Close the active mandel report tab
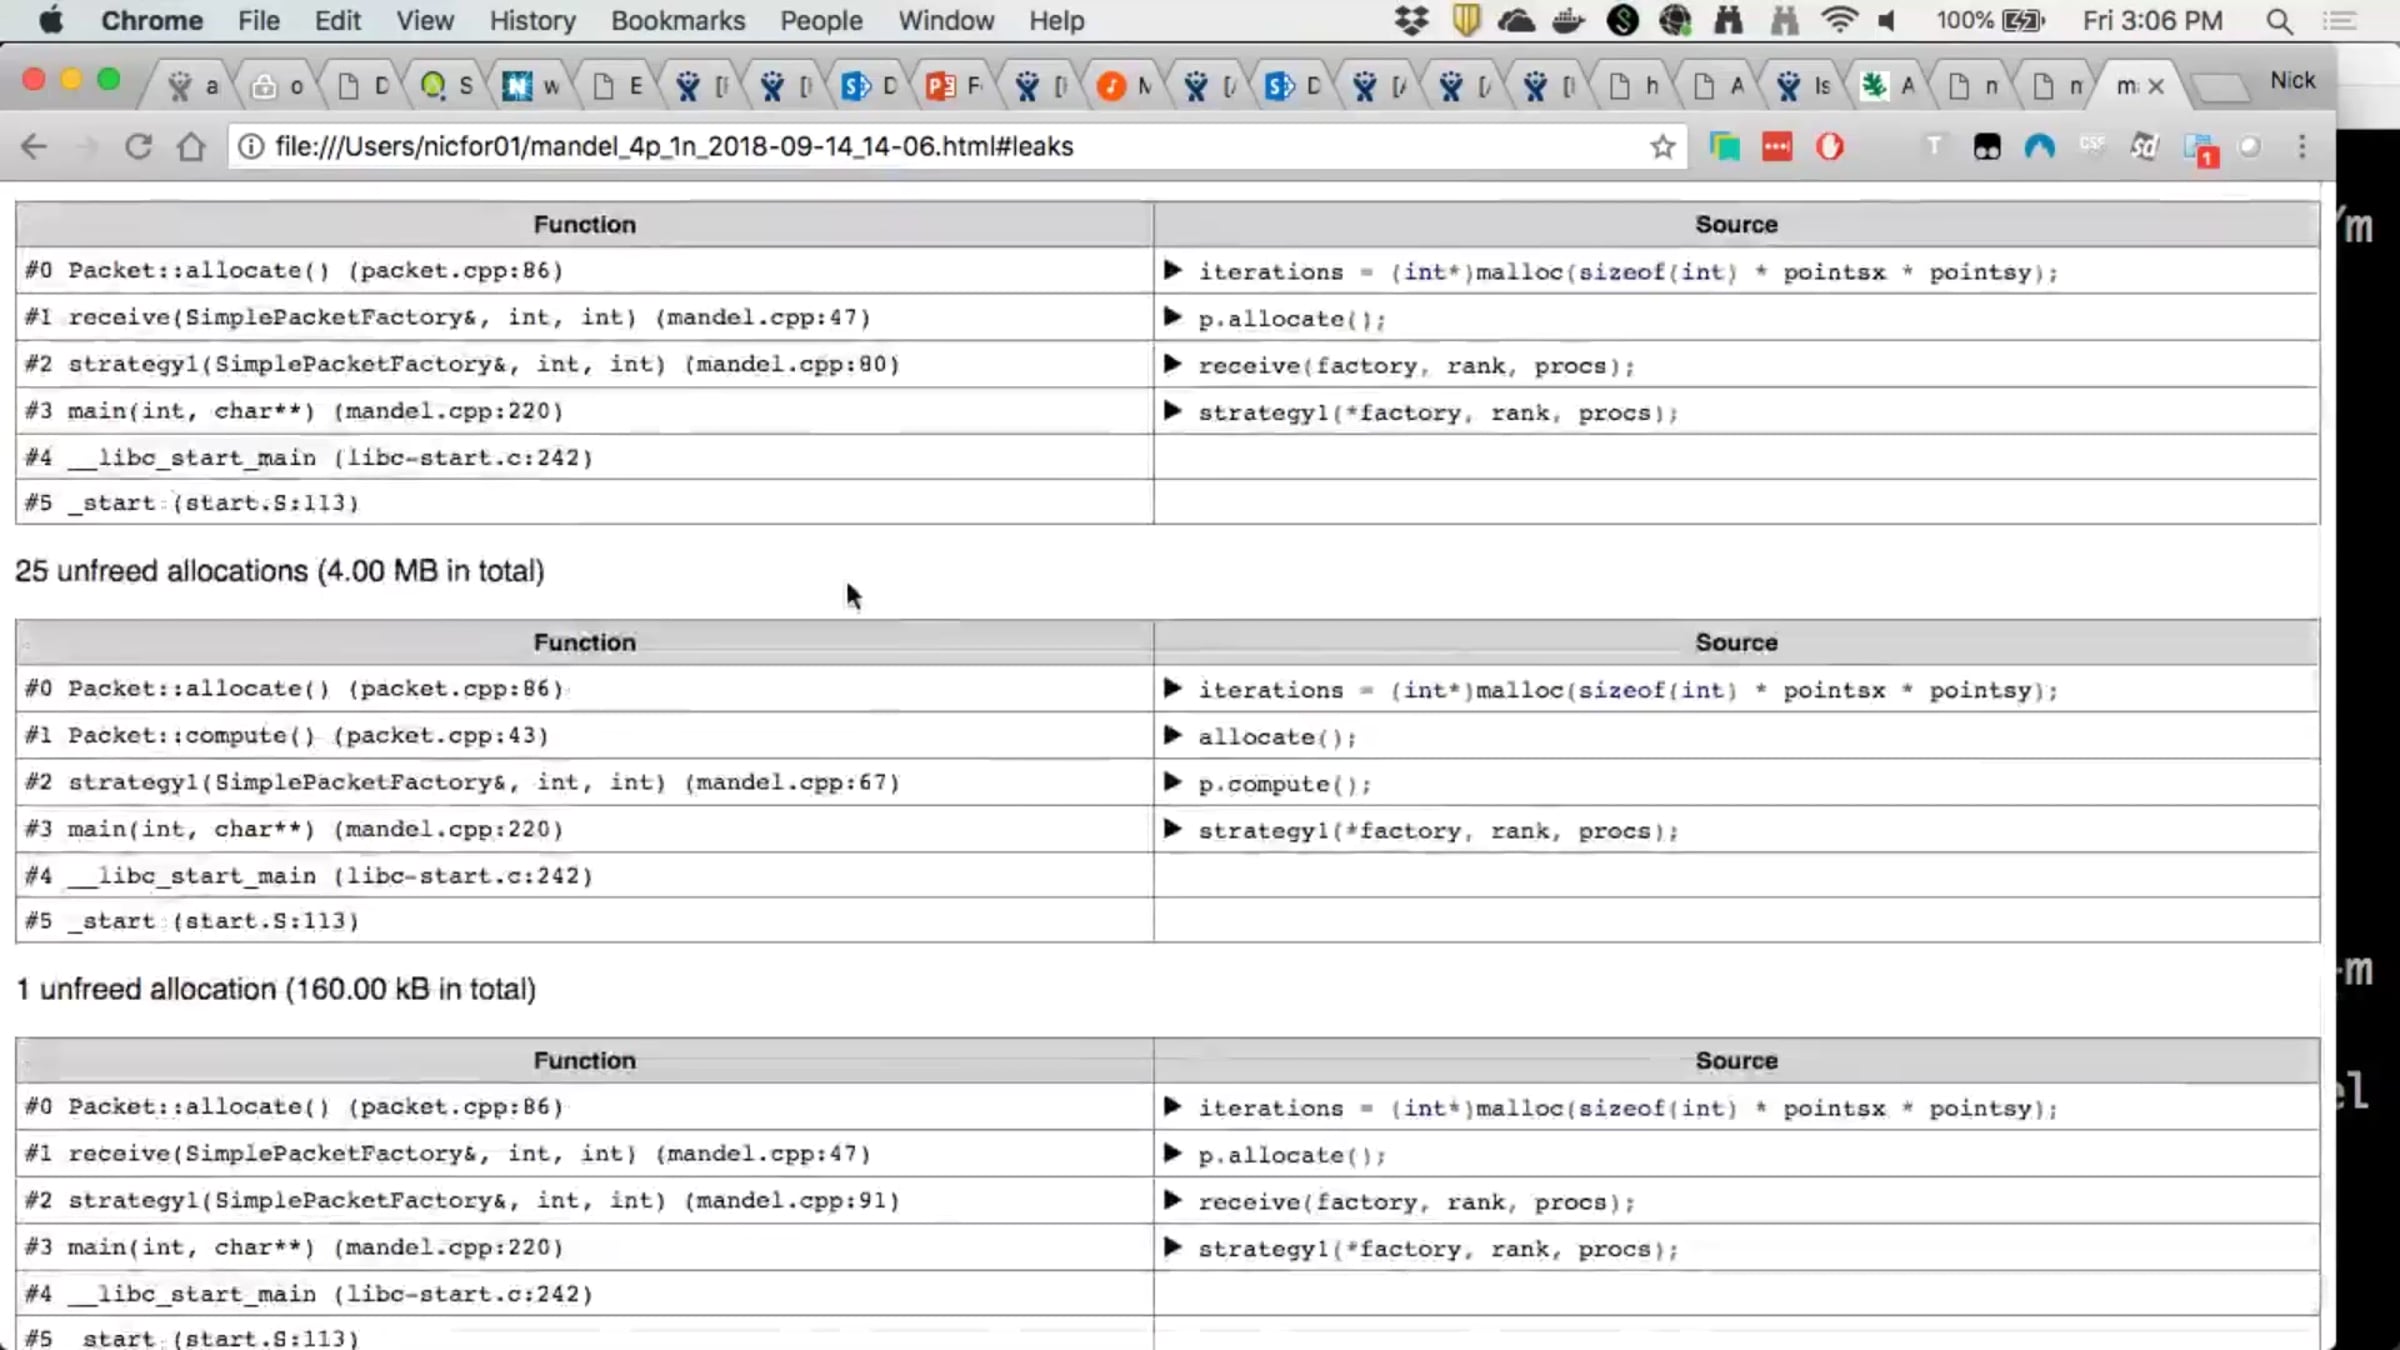2400x1350 pixels. (x=2156, y=87)
